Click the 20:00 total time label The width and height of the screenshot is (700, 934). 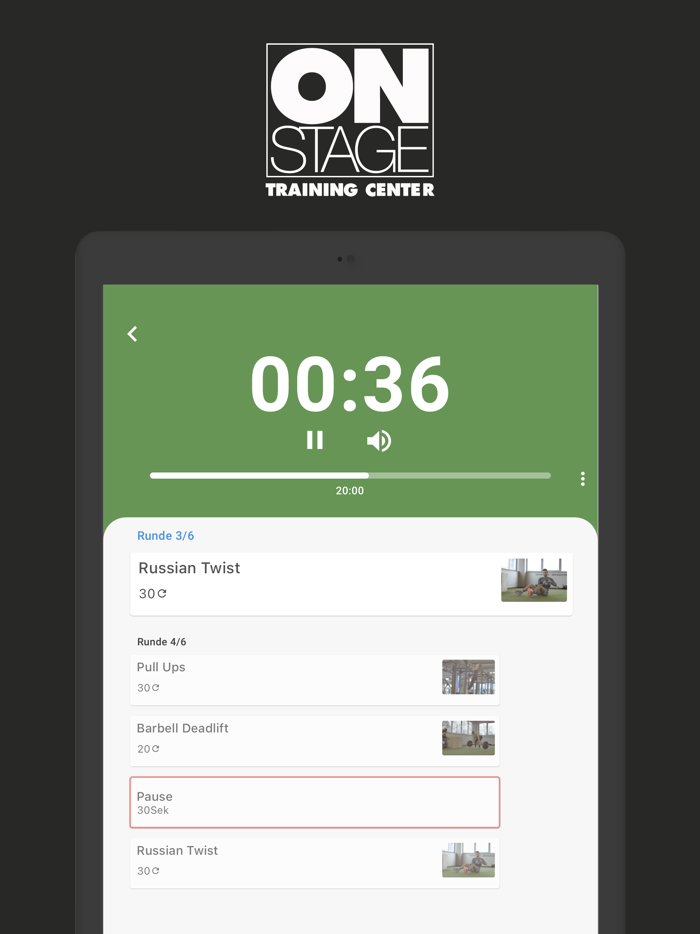point(350,491)
